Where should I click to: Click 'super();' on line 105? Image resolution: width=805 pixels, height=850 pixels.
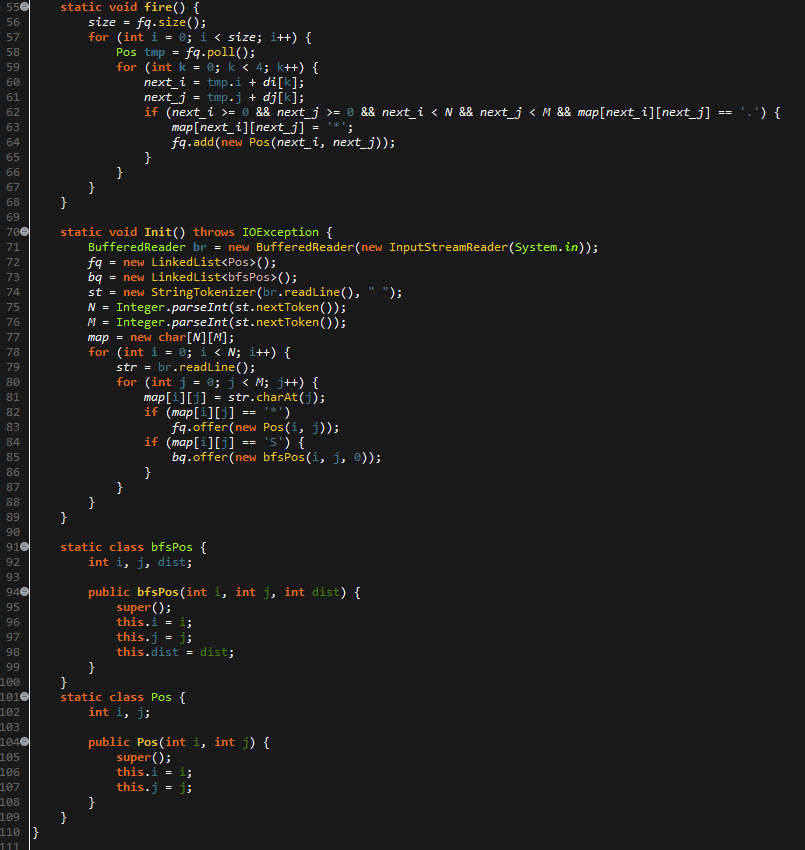pyautogui.click(x=144, y=757)
